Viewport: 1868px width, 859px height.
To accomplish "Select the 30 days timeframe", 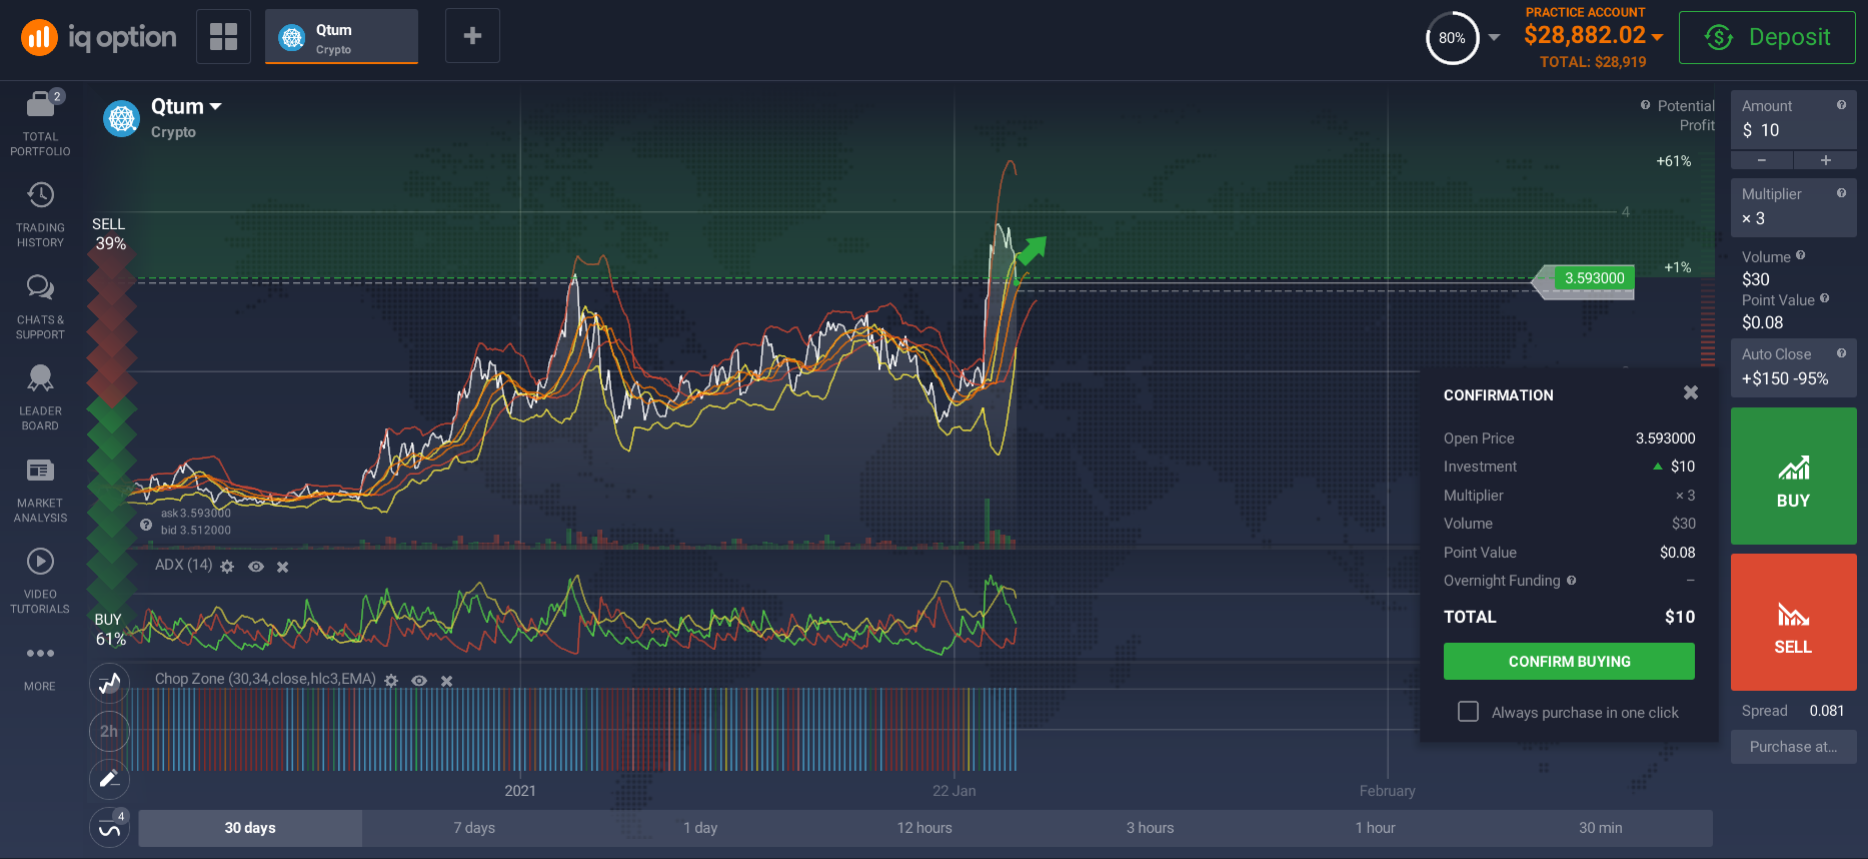I will click(250, 828).
